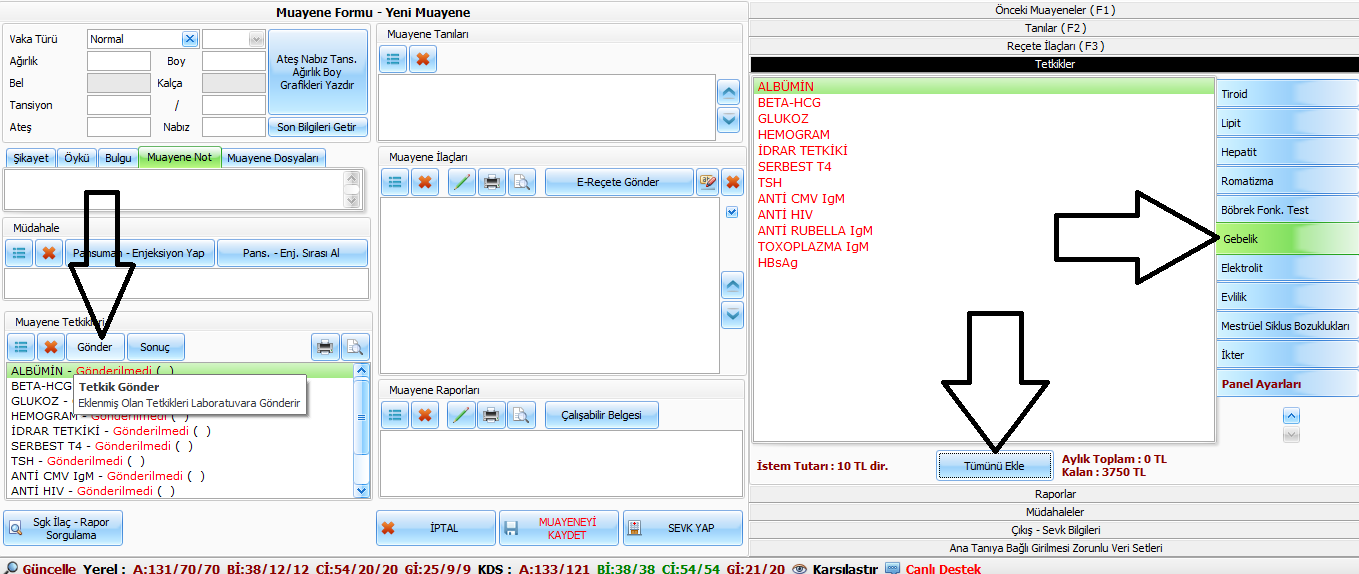This screenshot has width=1359, height=574.
Task: Click the green pencil icon in Muayene İlaçları
Action: pyautogui.click(x=461, y=182)
